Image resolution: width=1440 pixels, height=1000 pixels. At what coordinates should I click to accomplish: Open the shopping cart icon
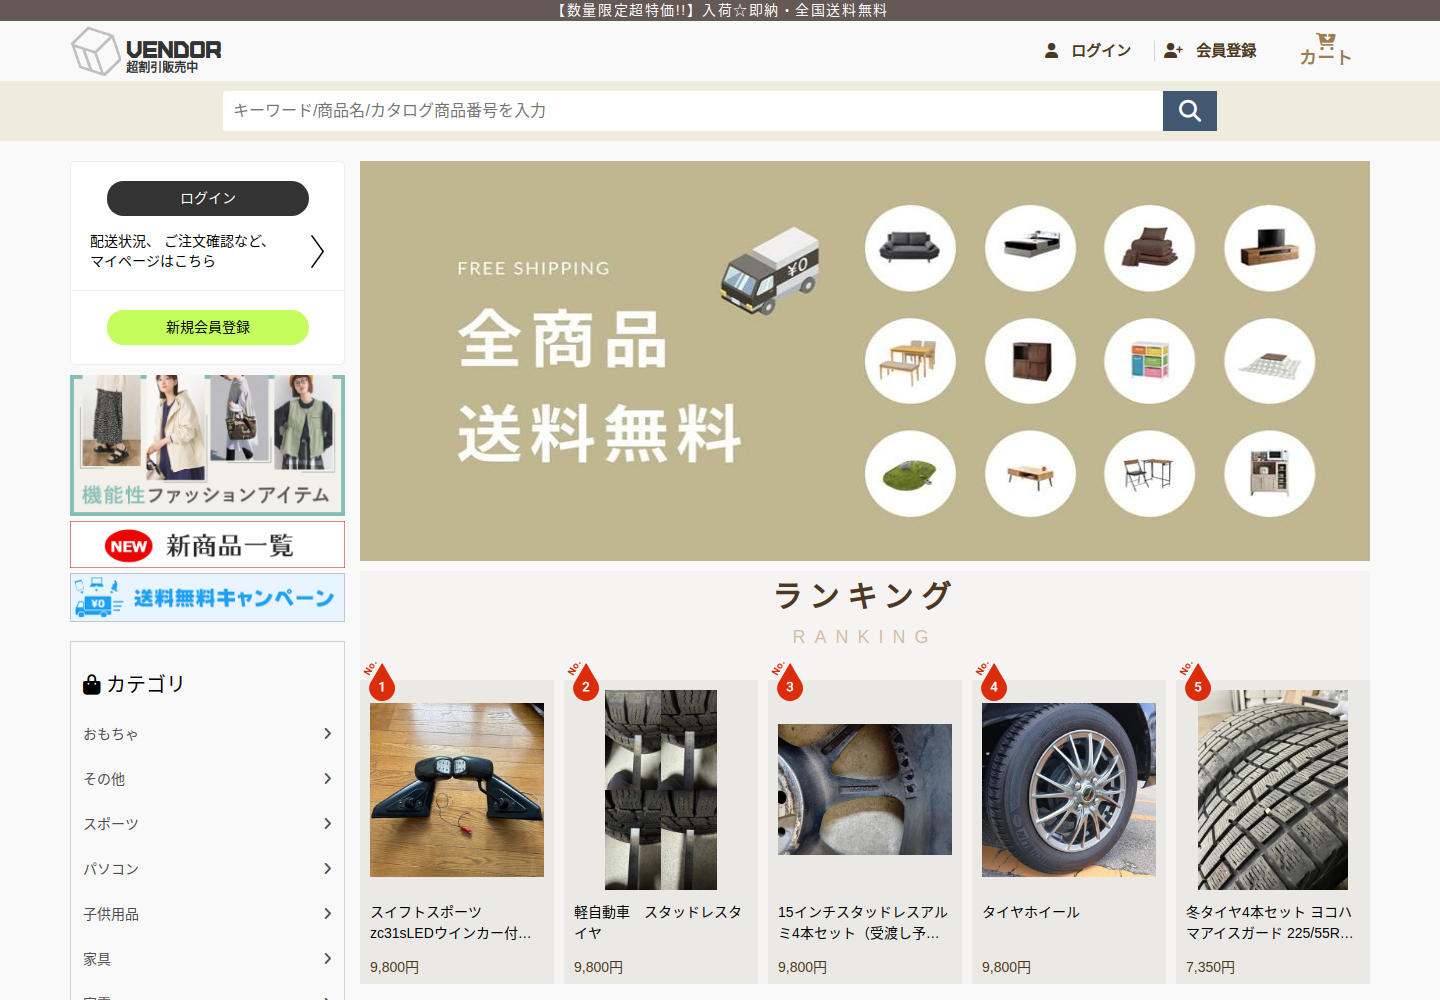1325,49
